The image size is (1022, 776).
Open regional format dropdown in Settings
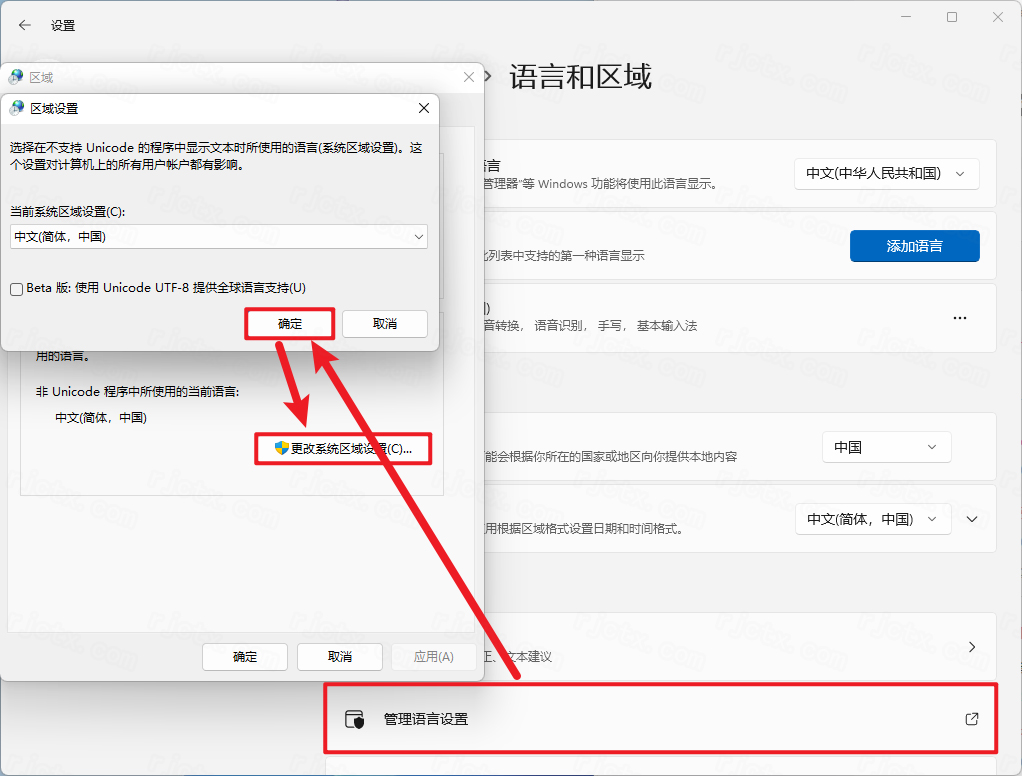pos(872,519)
